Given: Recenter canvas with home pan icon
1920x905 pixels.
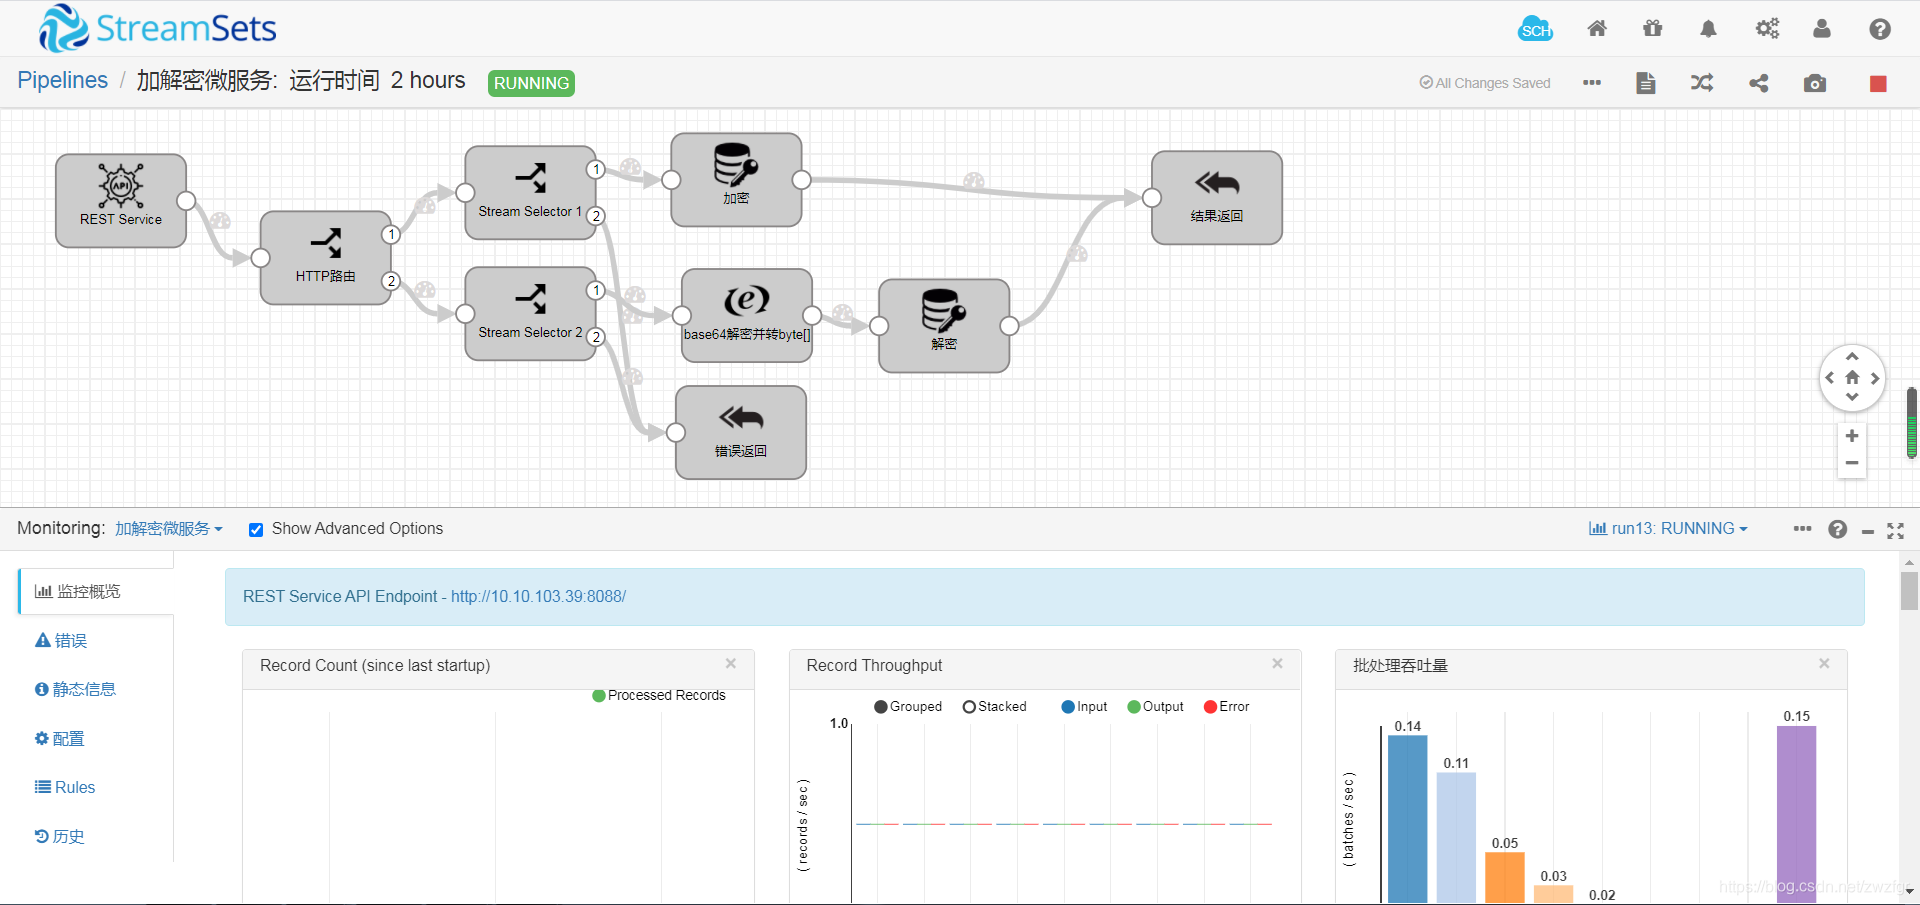Looking at the screenshot, I should click(1852, 378).
